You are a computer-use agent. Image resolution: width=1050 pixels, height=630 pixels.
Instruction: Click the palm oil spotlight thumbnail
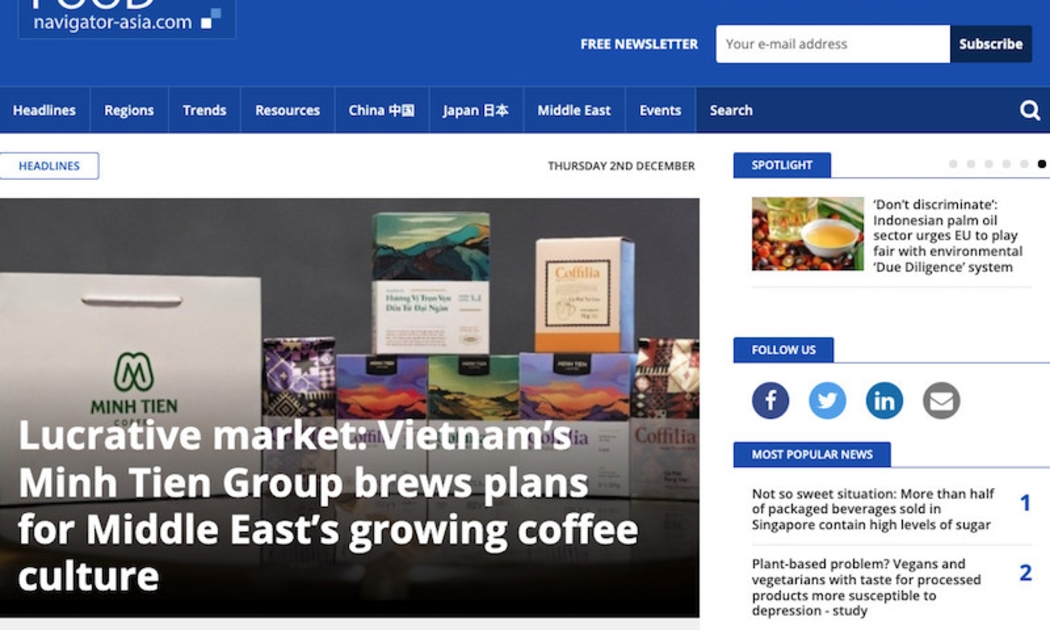pos(808,234)
